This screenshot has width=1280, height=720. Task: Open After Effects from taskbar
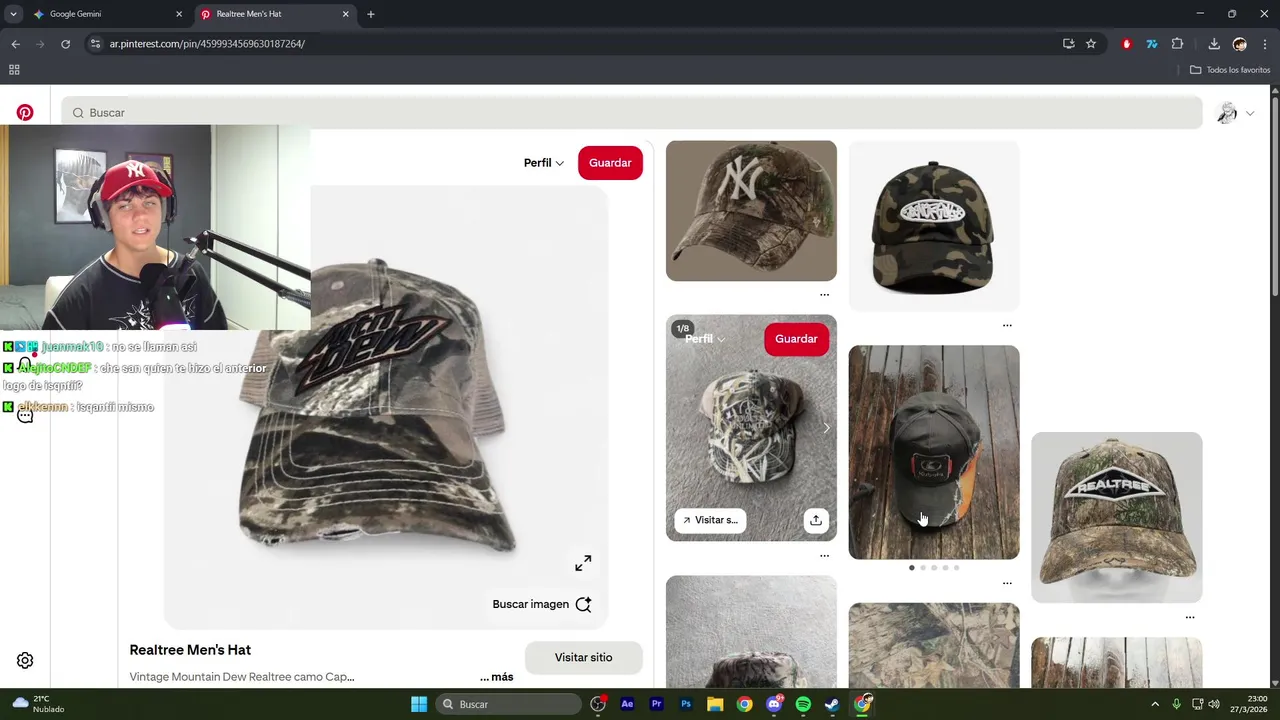point(627,704)
